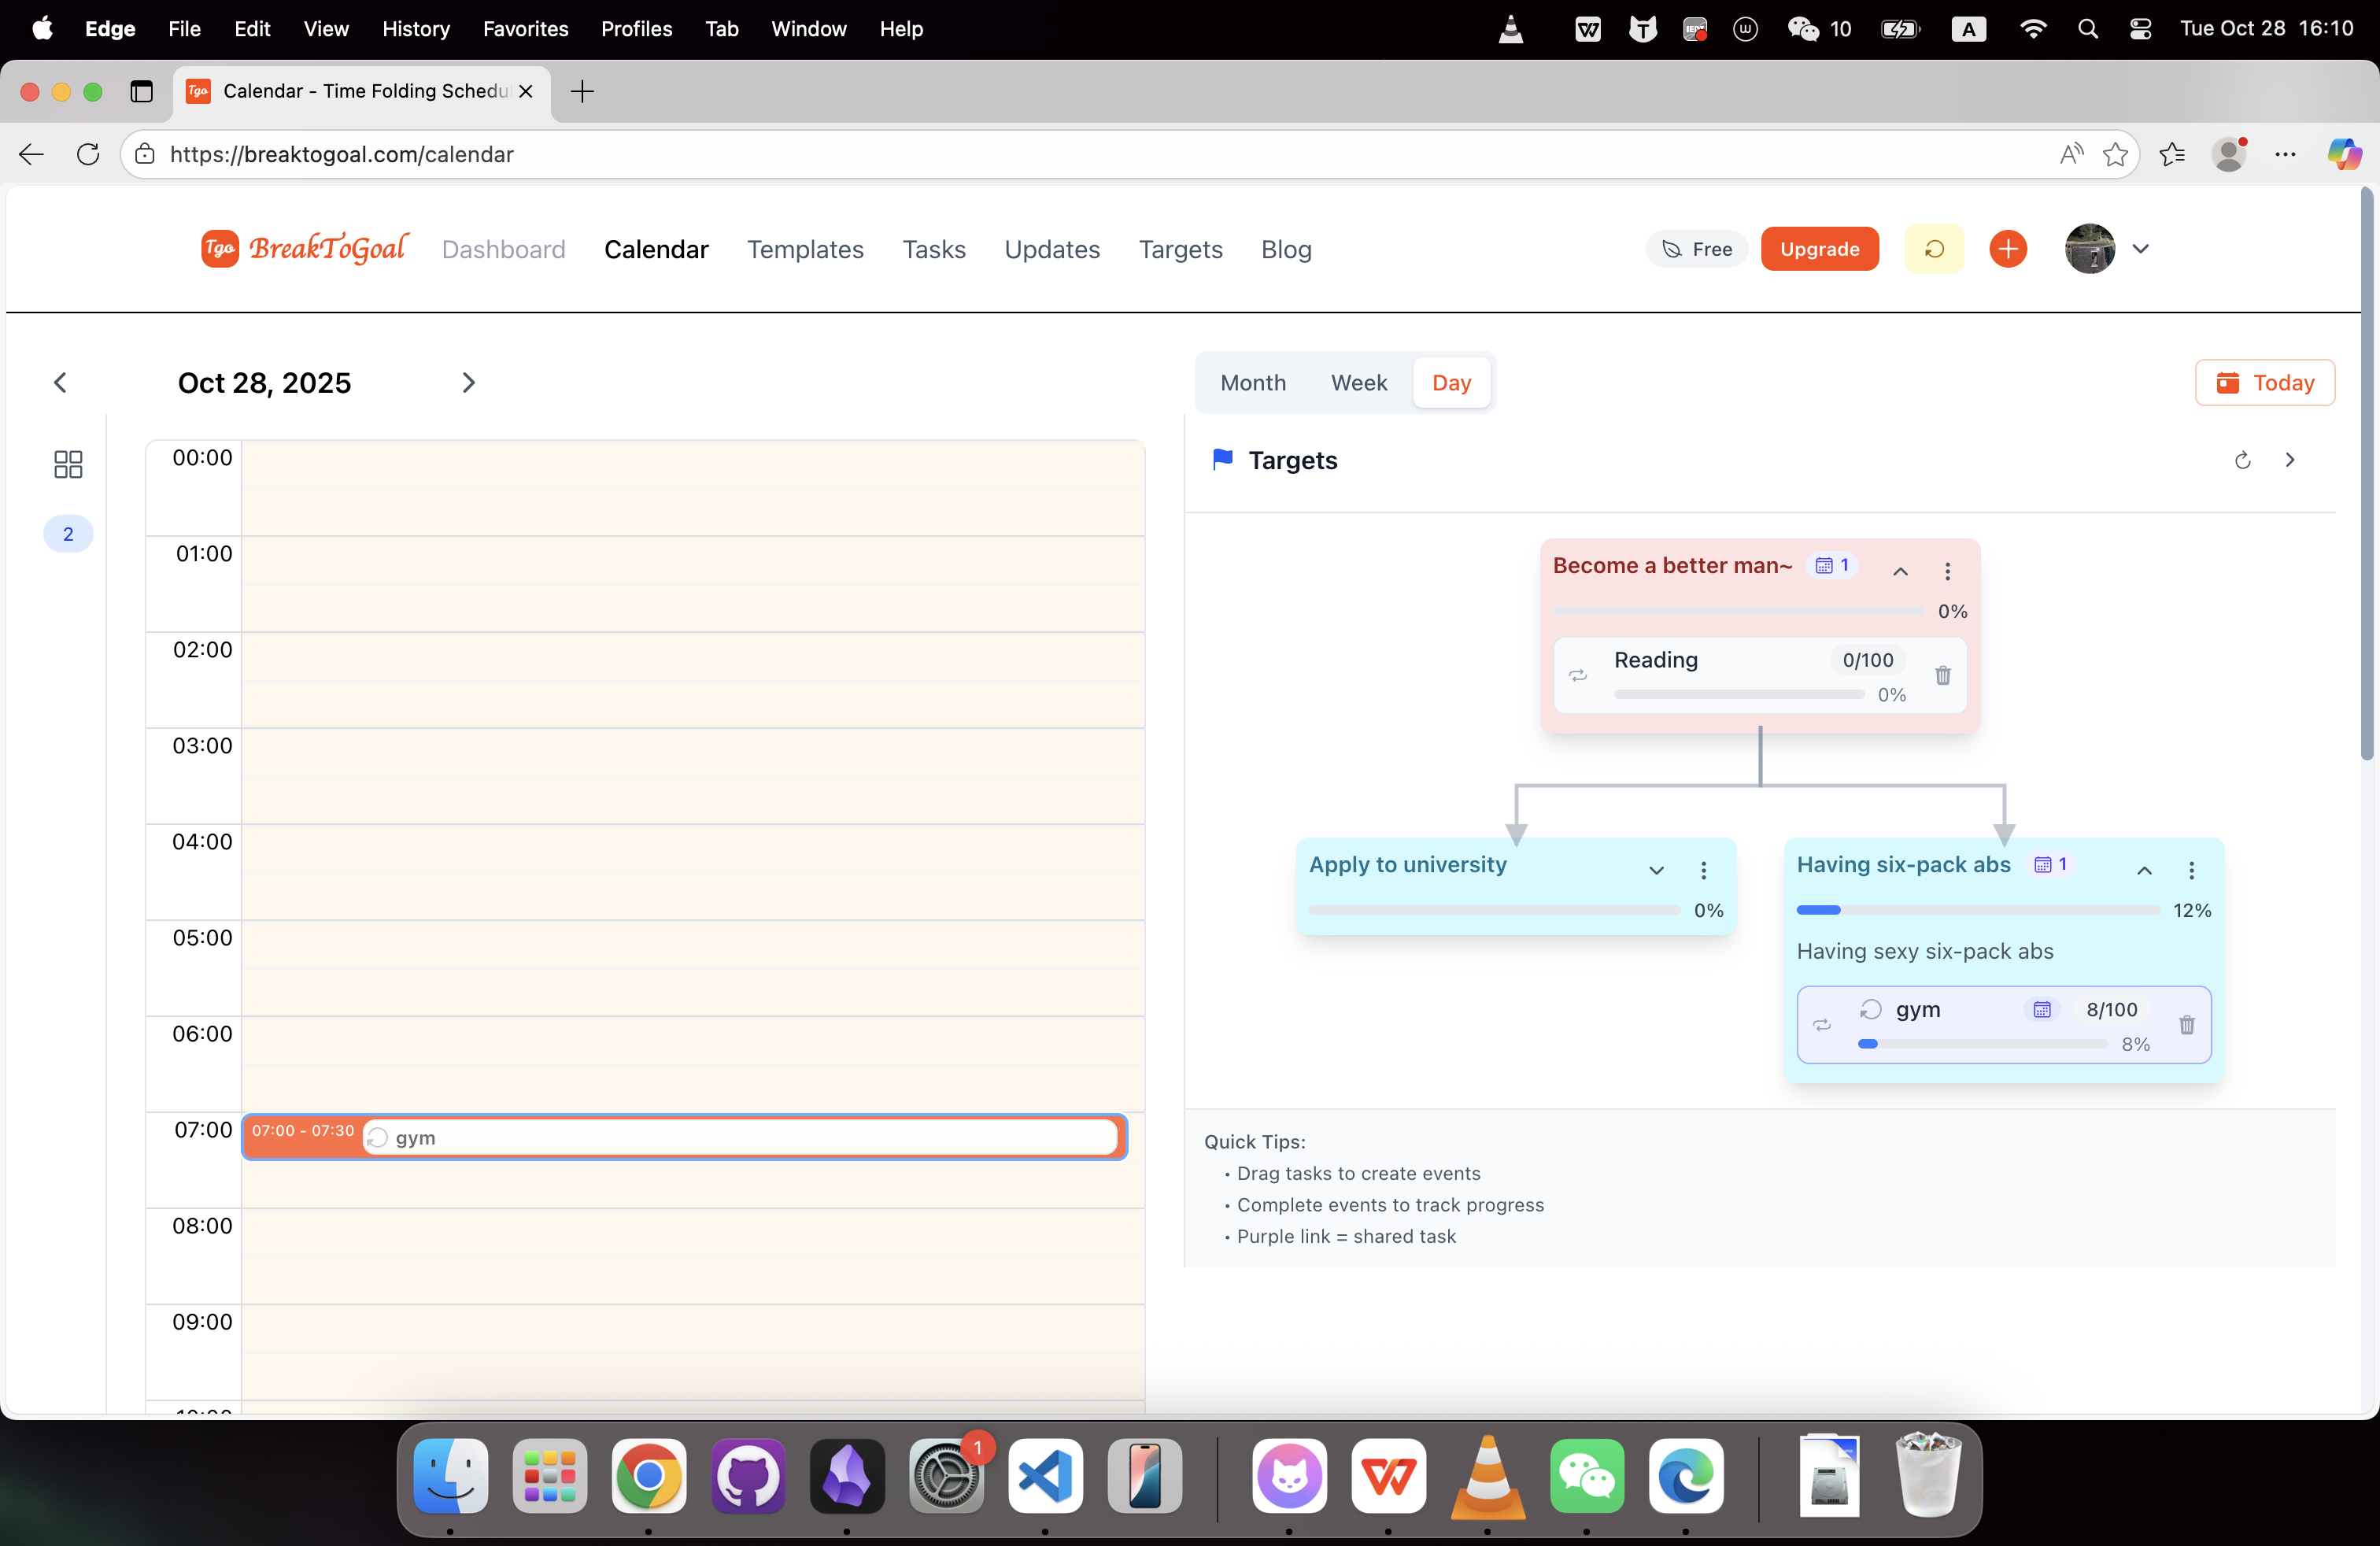This screenshot has width=2380, height=1546.
Task: Click the Free plan badge
Action: [x=1696, y=249]
